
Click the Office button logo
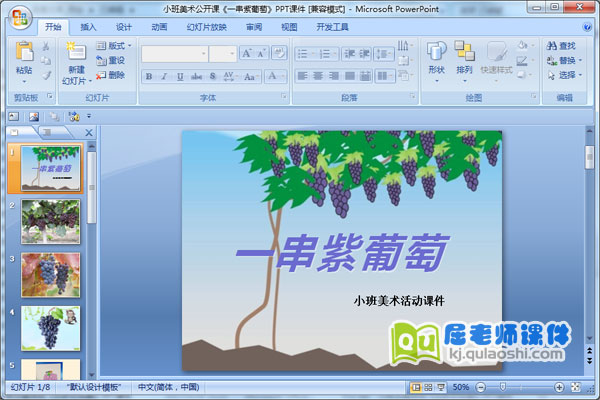click(20, 17)
